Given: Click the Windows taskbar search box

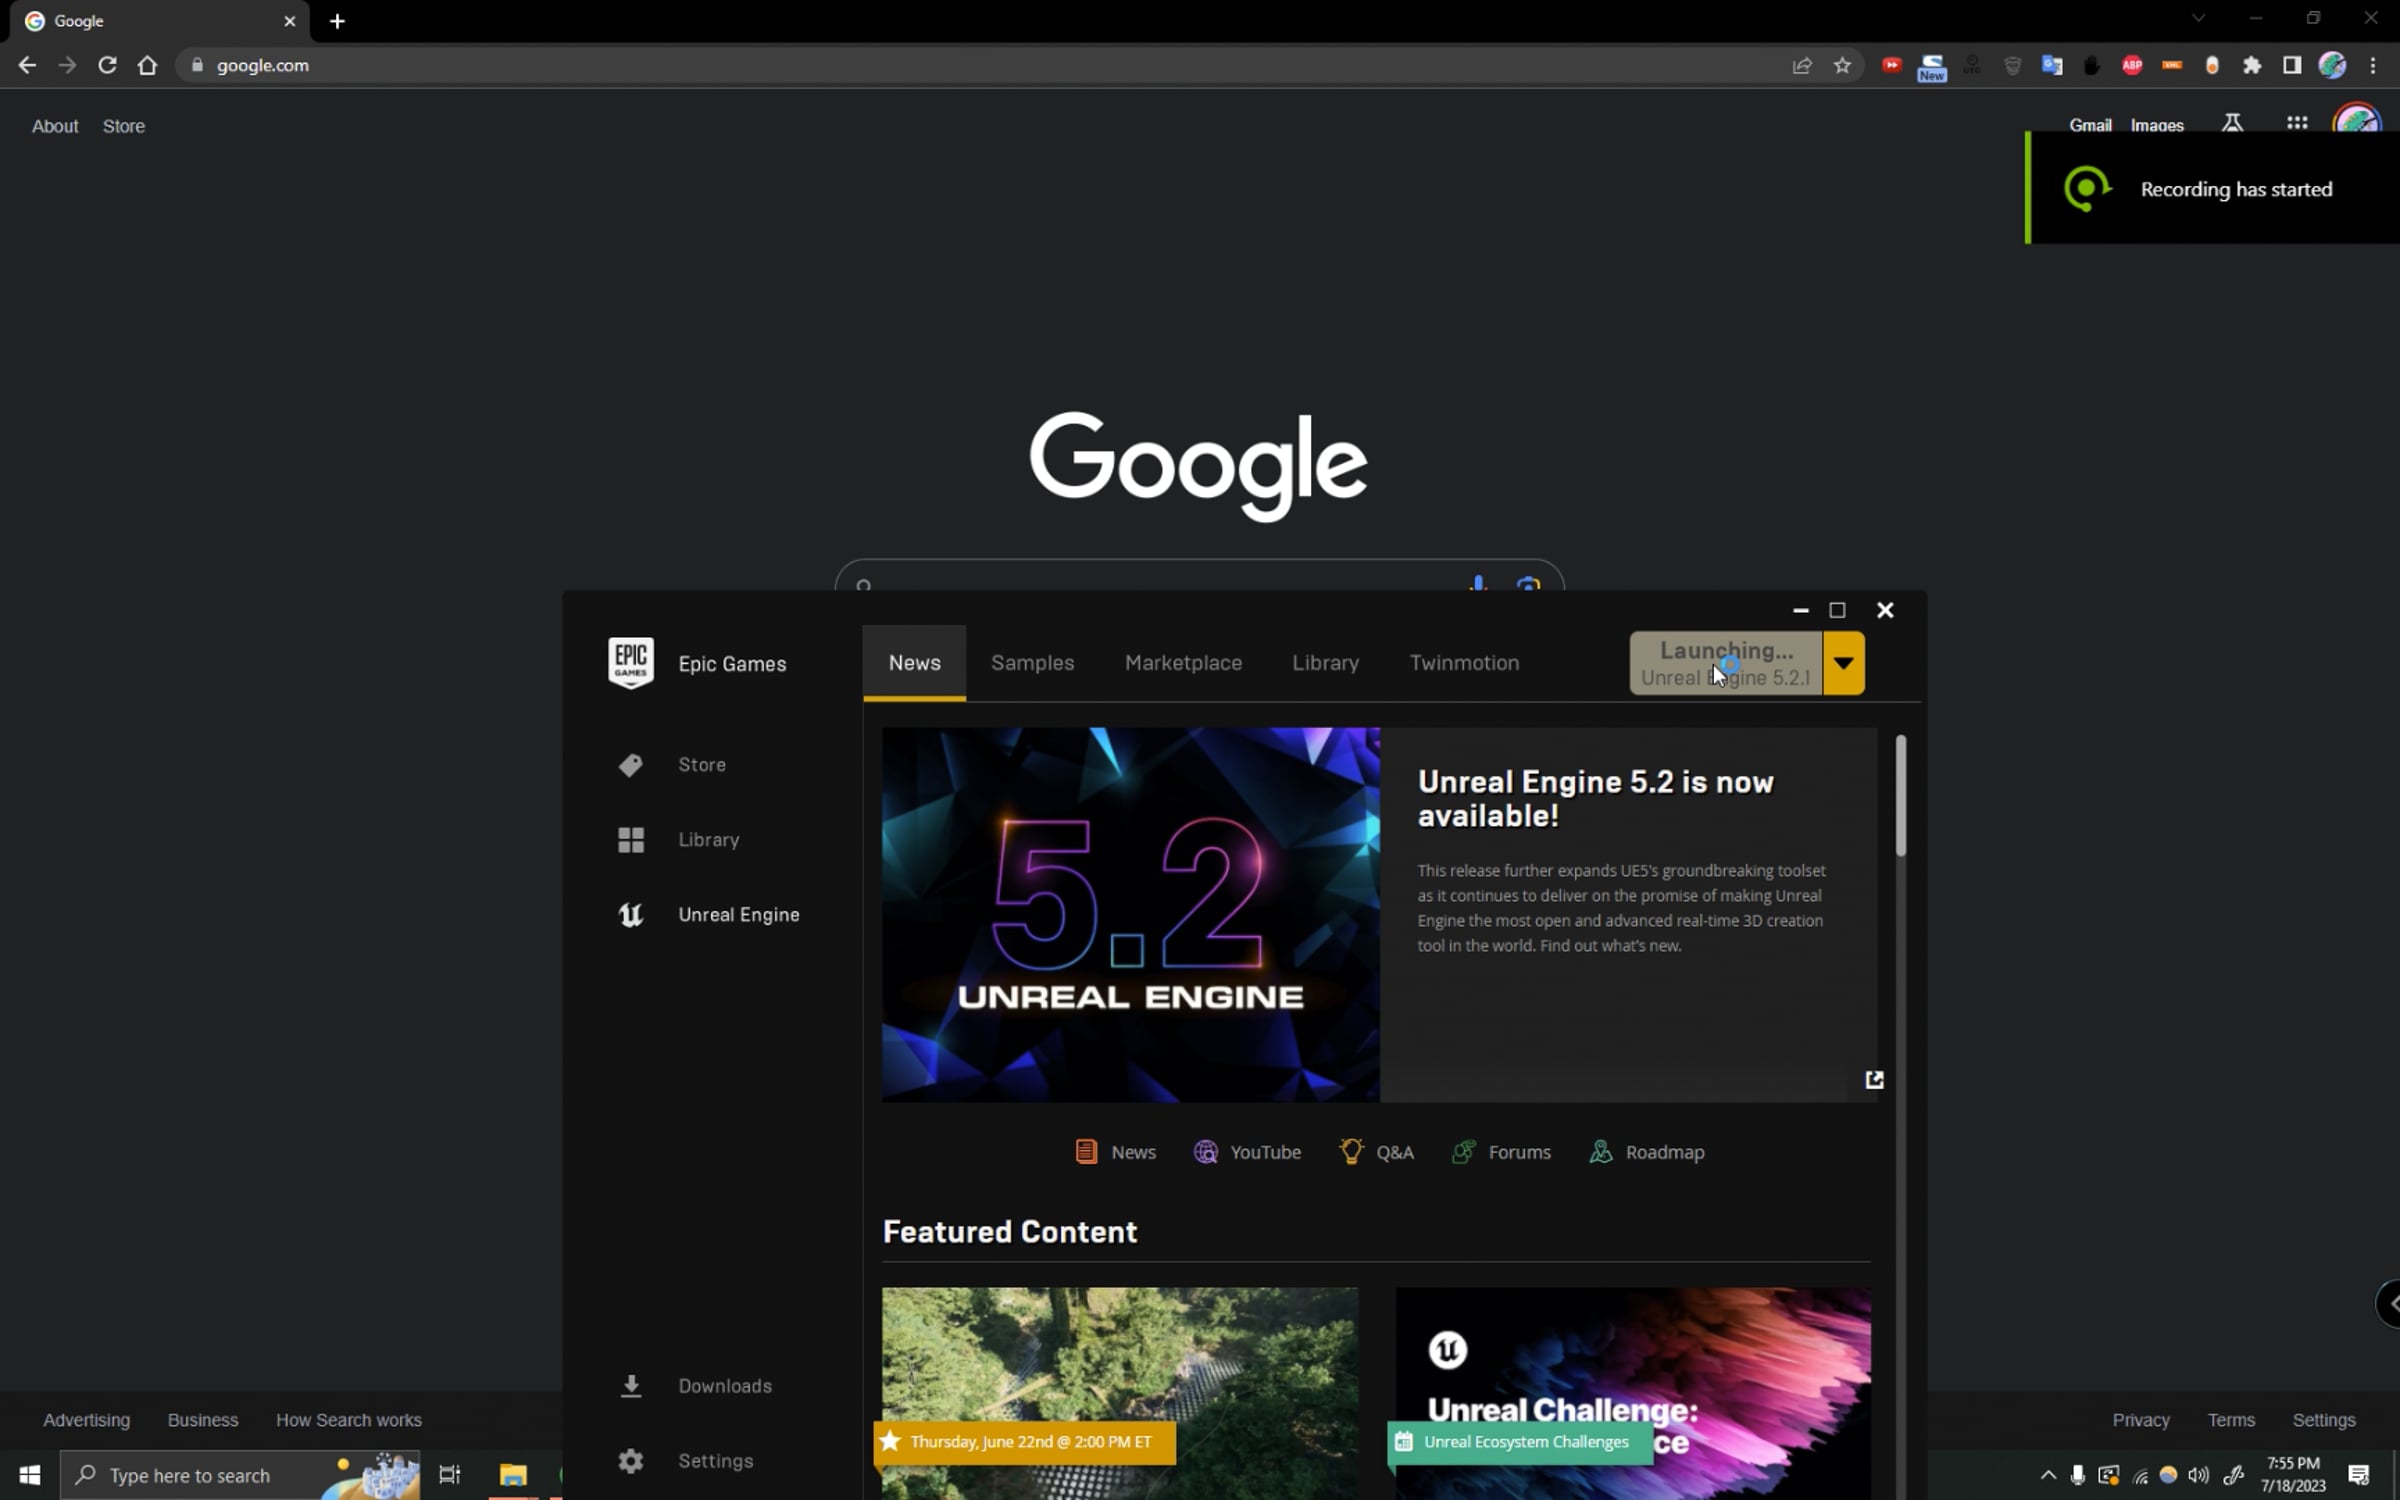Looking at the screenshot, I should click(x=190, y=1475).
